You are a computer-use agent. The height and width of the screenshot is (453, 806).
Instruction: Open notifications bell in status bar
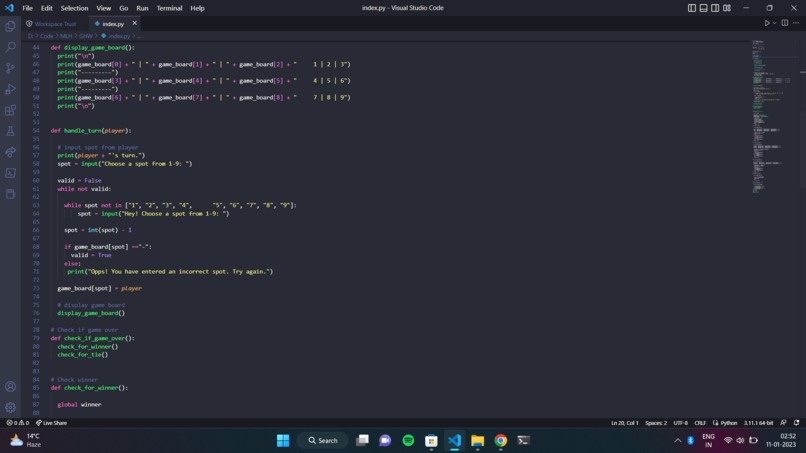point(796,423)
